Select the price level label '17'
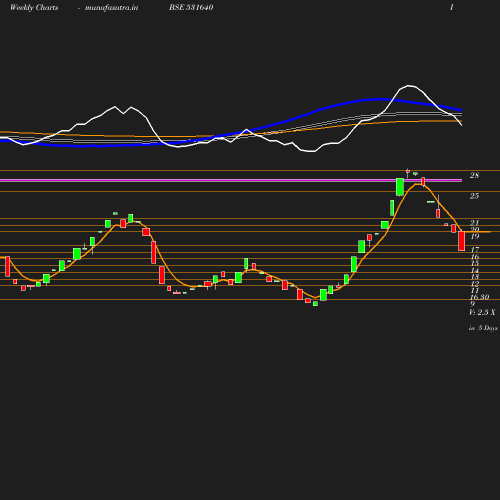500x500 pixels. click(x=475, y=250)
